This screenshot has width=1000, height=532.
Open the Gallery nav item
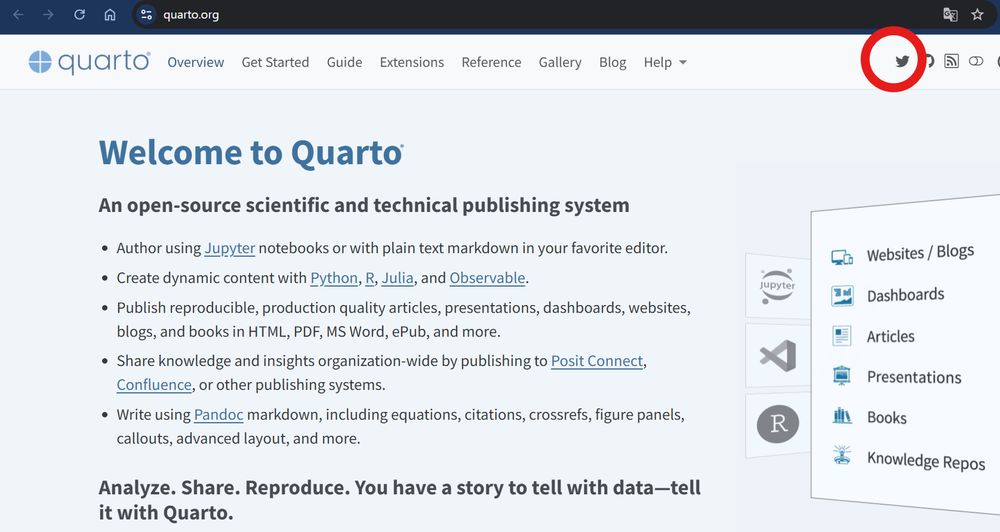[x=560, y=63]
